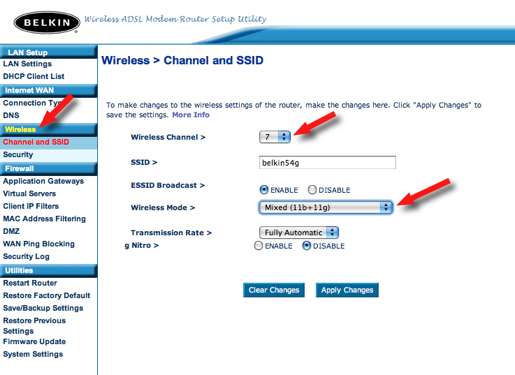Viewport: 515px width, 375px height.
Task: Select ESSID Broadcast ENABLE radio
Action: 264,190
